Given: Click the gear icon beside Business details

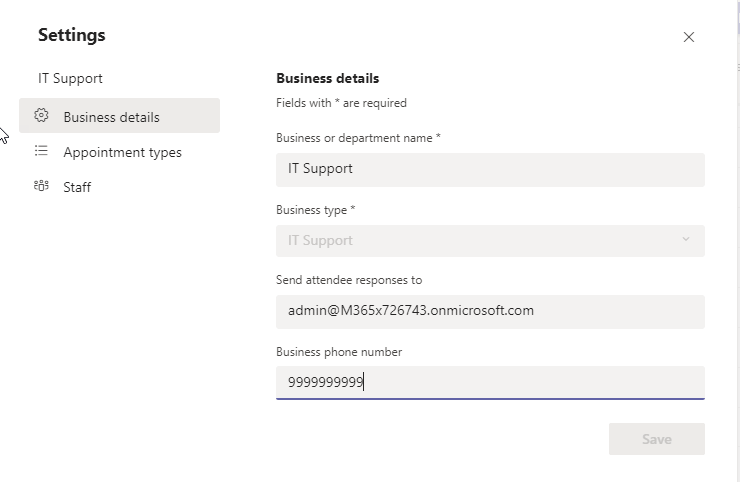Looking at the screenshot, I should pos(41,116).
